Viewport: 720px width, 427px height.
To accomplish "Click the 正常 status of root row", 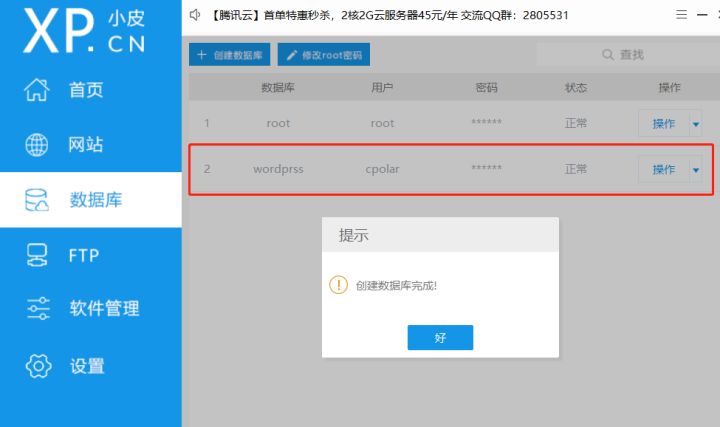I will 576,123.
